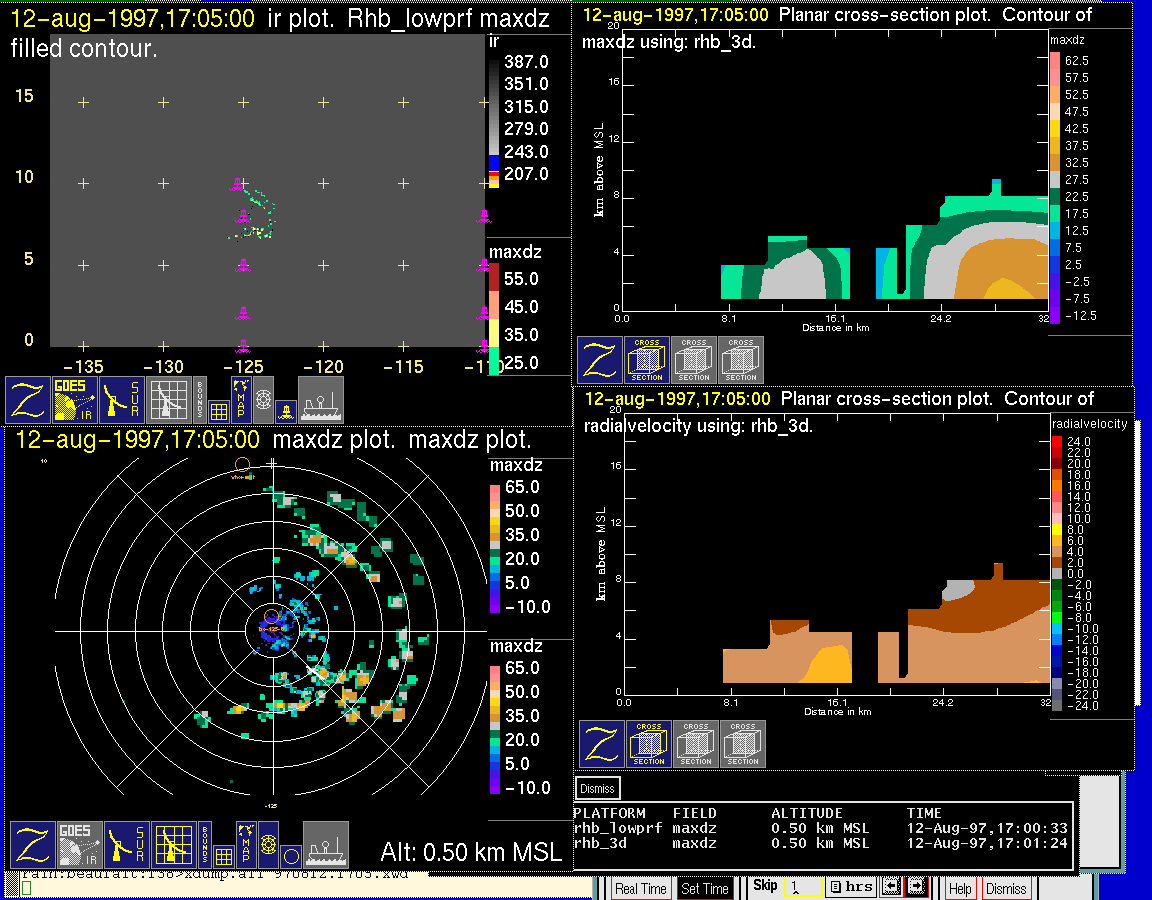This screenshot has width=1152, height=900.
Task: Step time forward with right arrow button
Action: point(916,887)
